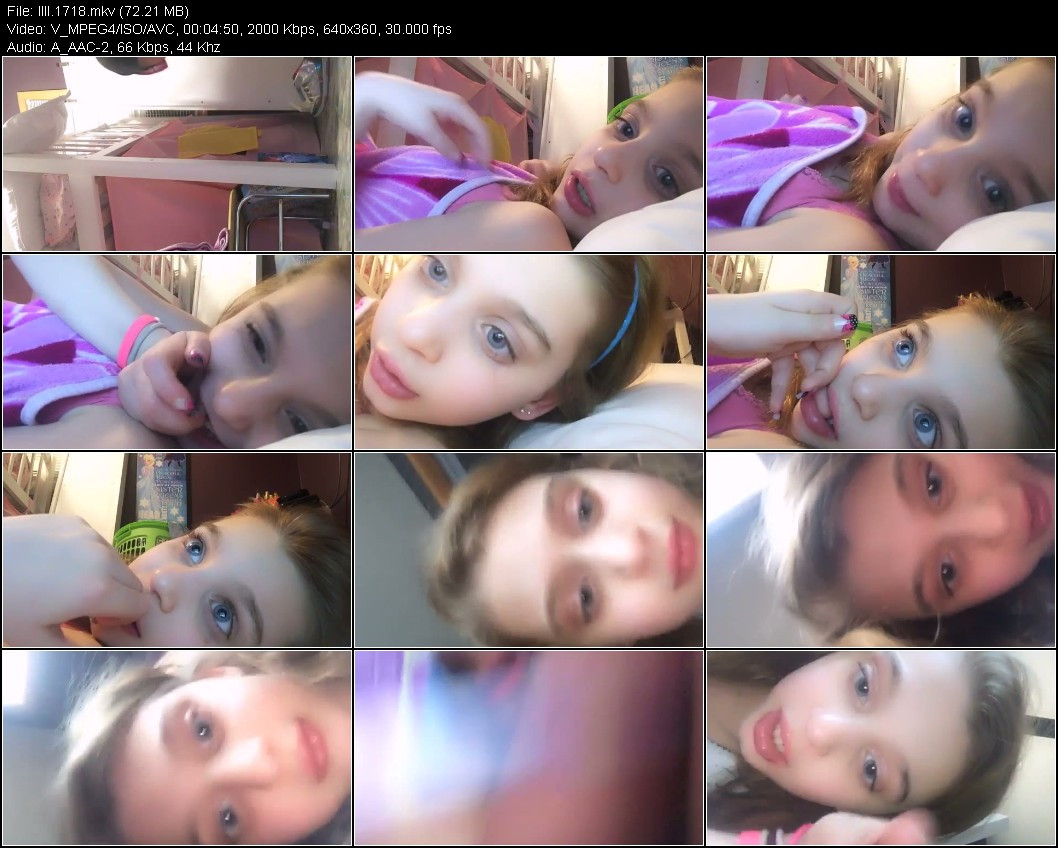Click the second row's center thumbnail
This screenshot has height=848, width=1058.
pos(529,352)
